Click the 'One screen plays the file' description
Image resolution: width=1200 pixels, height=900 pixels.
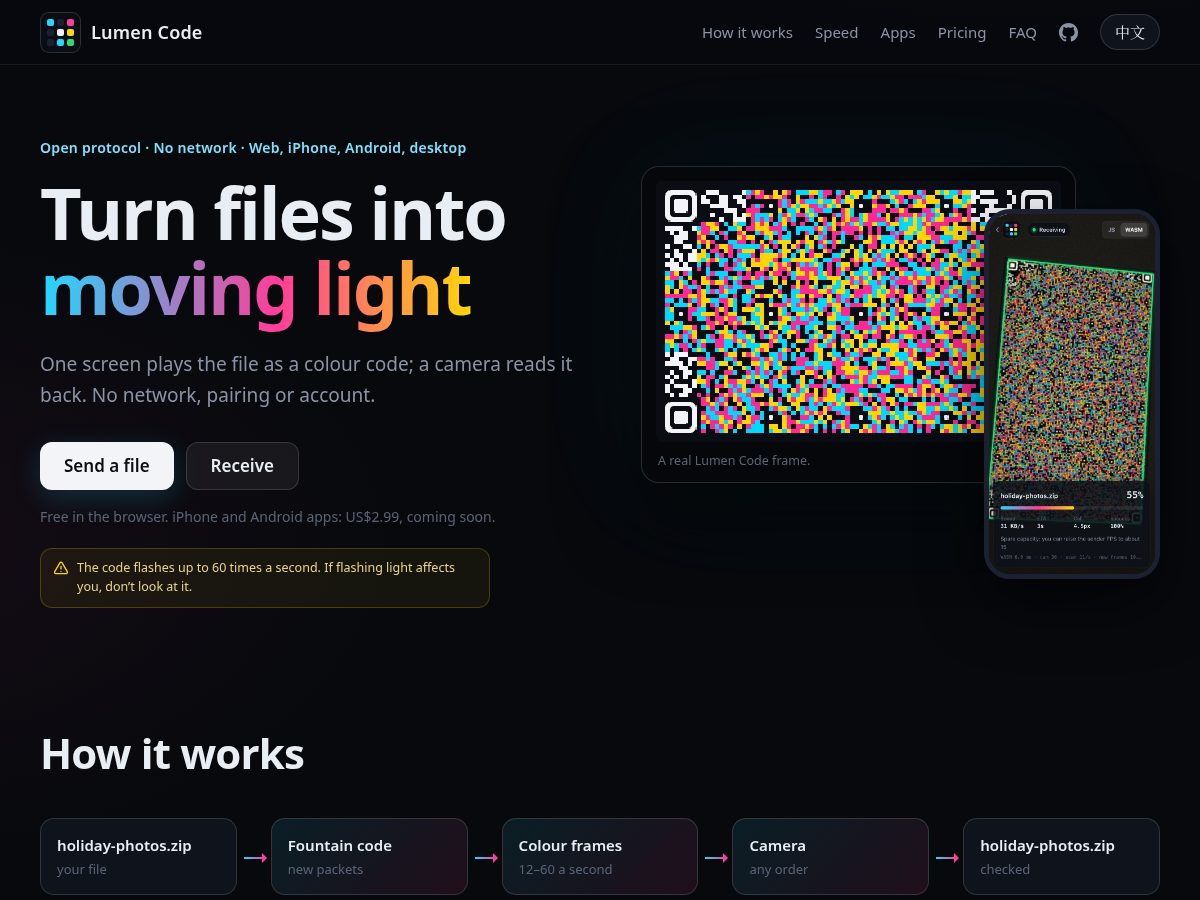point(306,380)
